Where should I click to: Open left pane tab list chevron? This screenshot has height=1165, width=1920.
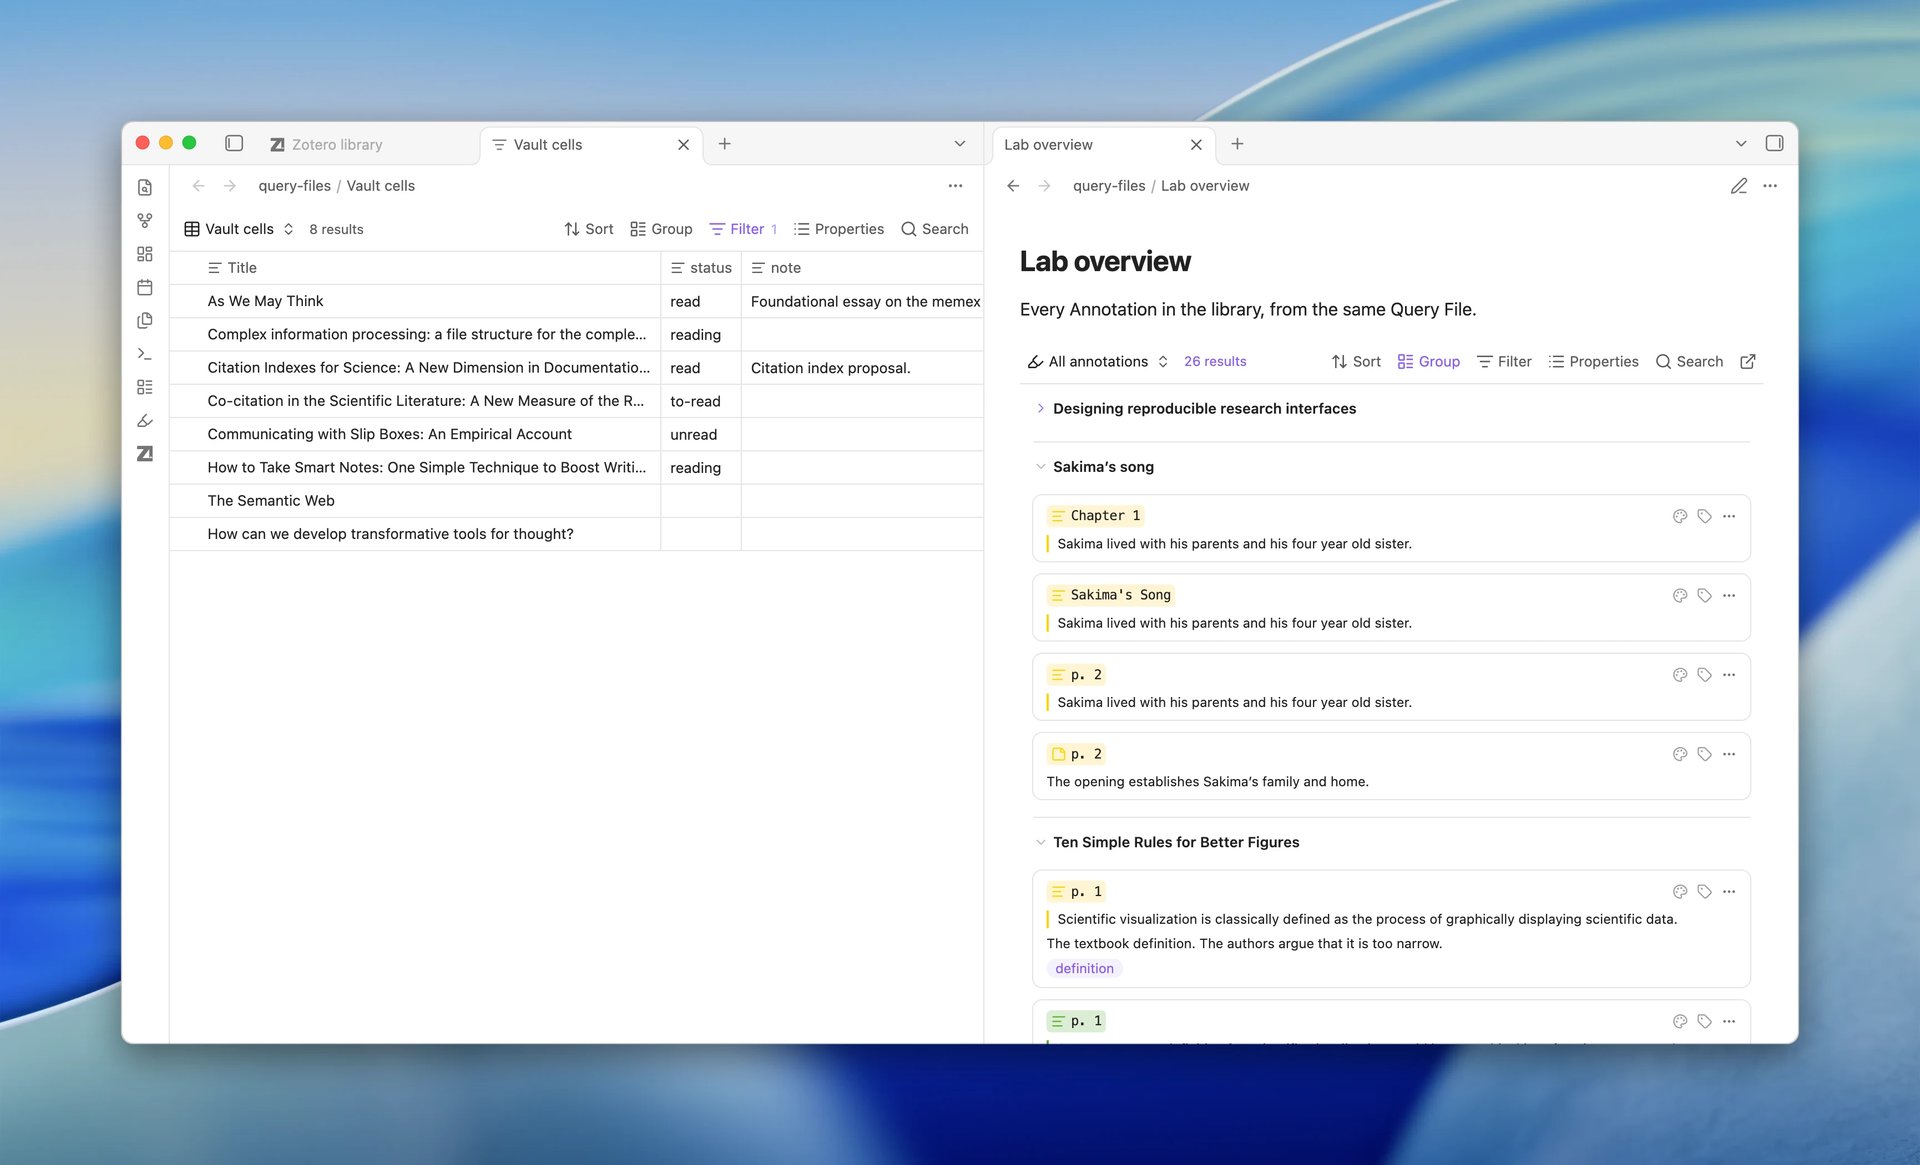coord(960,144)
